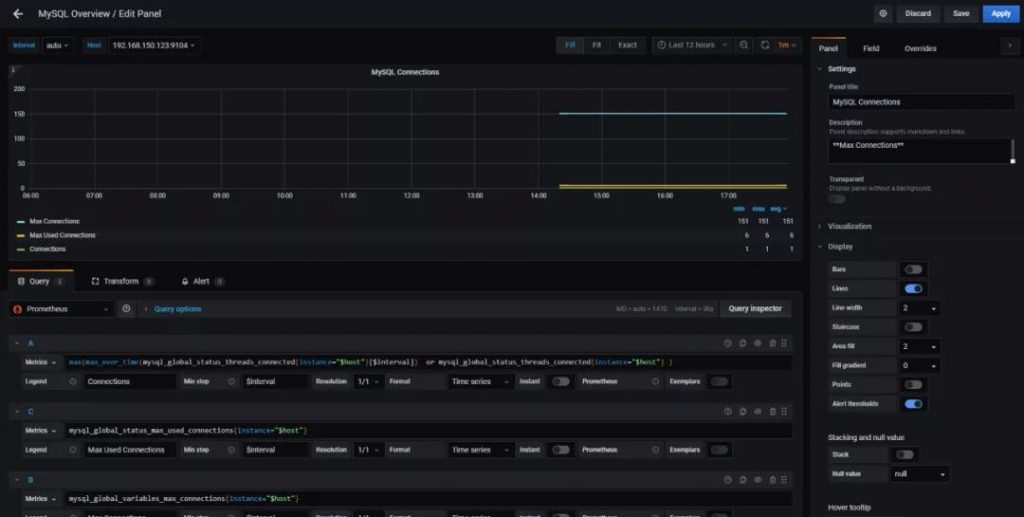Enable the Staircase switch
The image size is (1024, 517).
(x=913, y=327)
